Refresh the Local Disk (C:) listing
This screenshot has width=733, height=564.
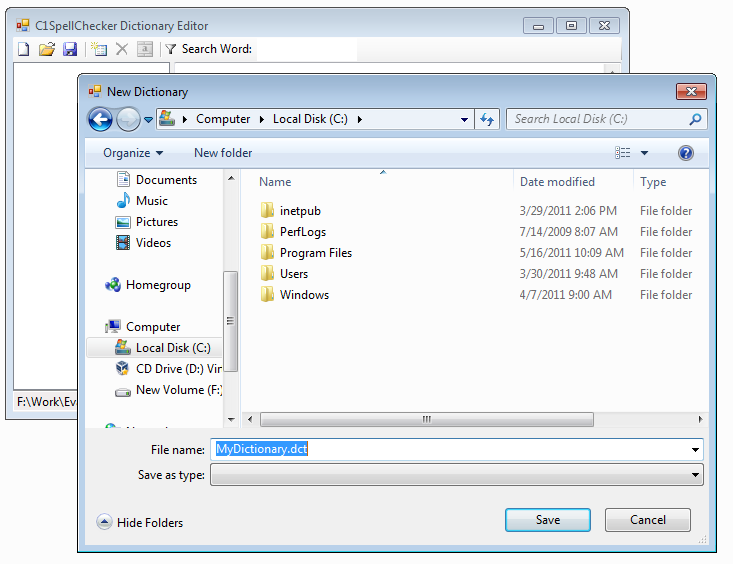tap(487, 120)
